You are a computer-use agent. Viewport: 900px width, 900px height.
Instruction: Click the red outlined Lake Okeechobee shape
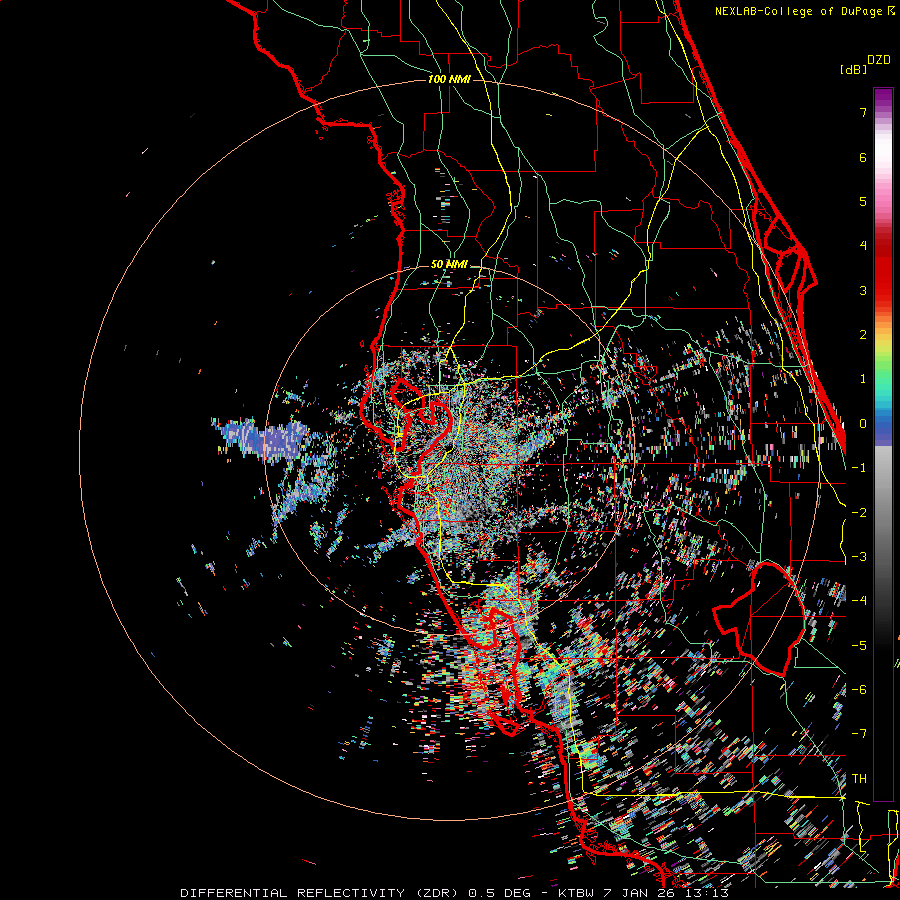coord(759,619)
